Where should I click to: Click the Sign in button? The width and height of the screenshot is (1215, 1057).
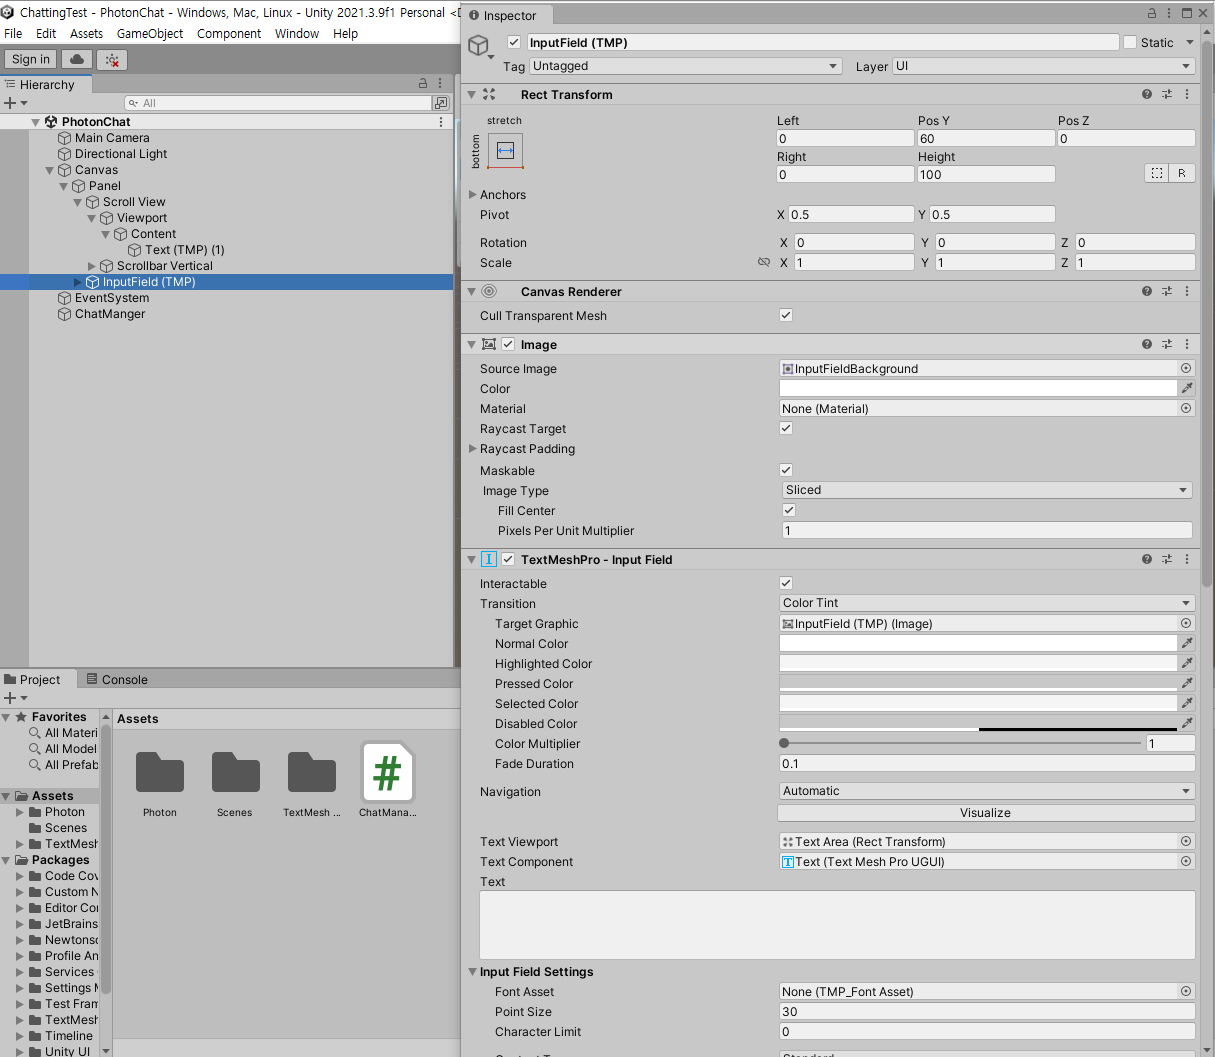click(31, 60)
